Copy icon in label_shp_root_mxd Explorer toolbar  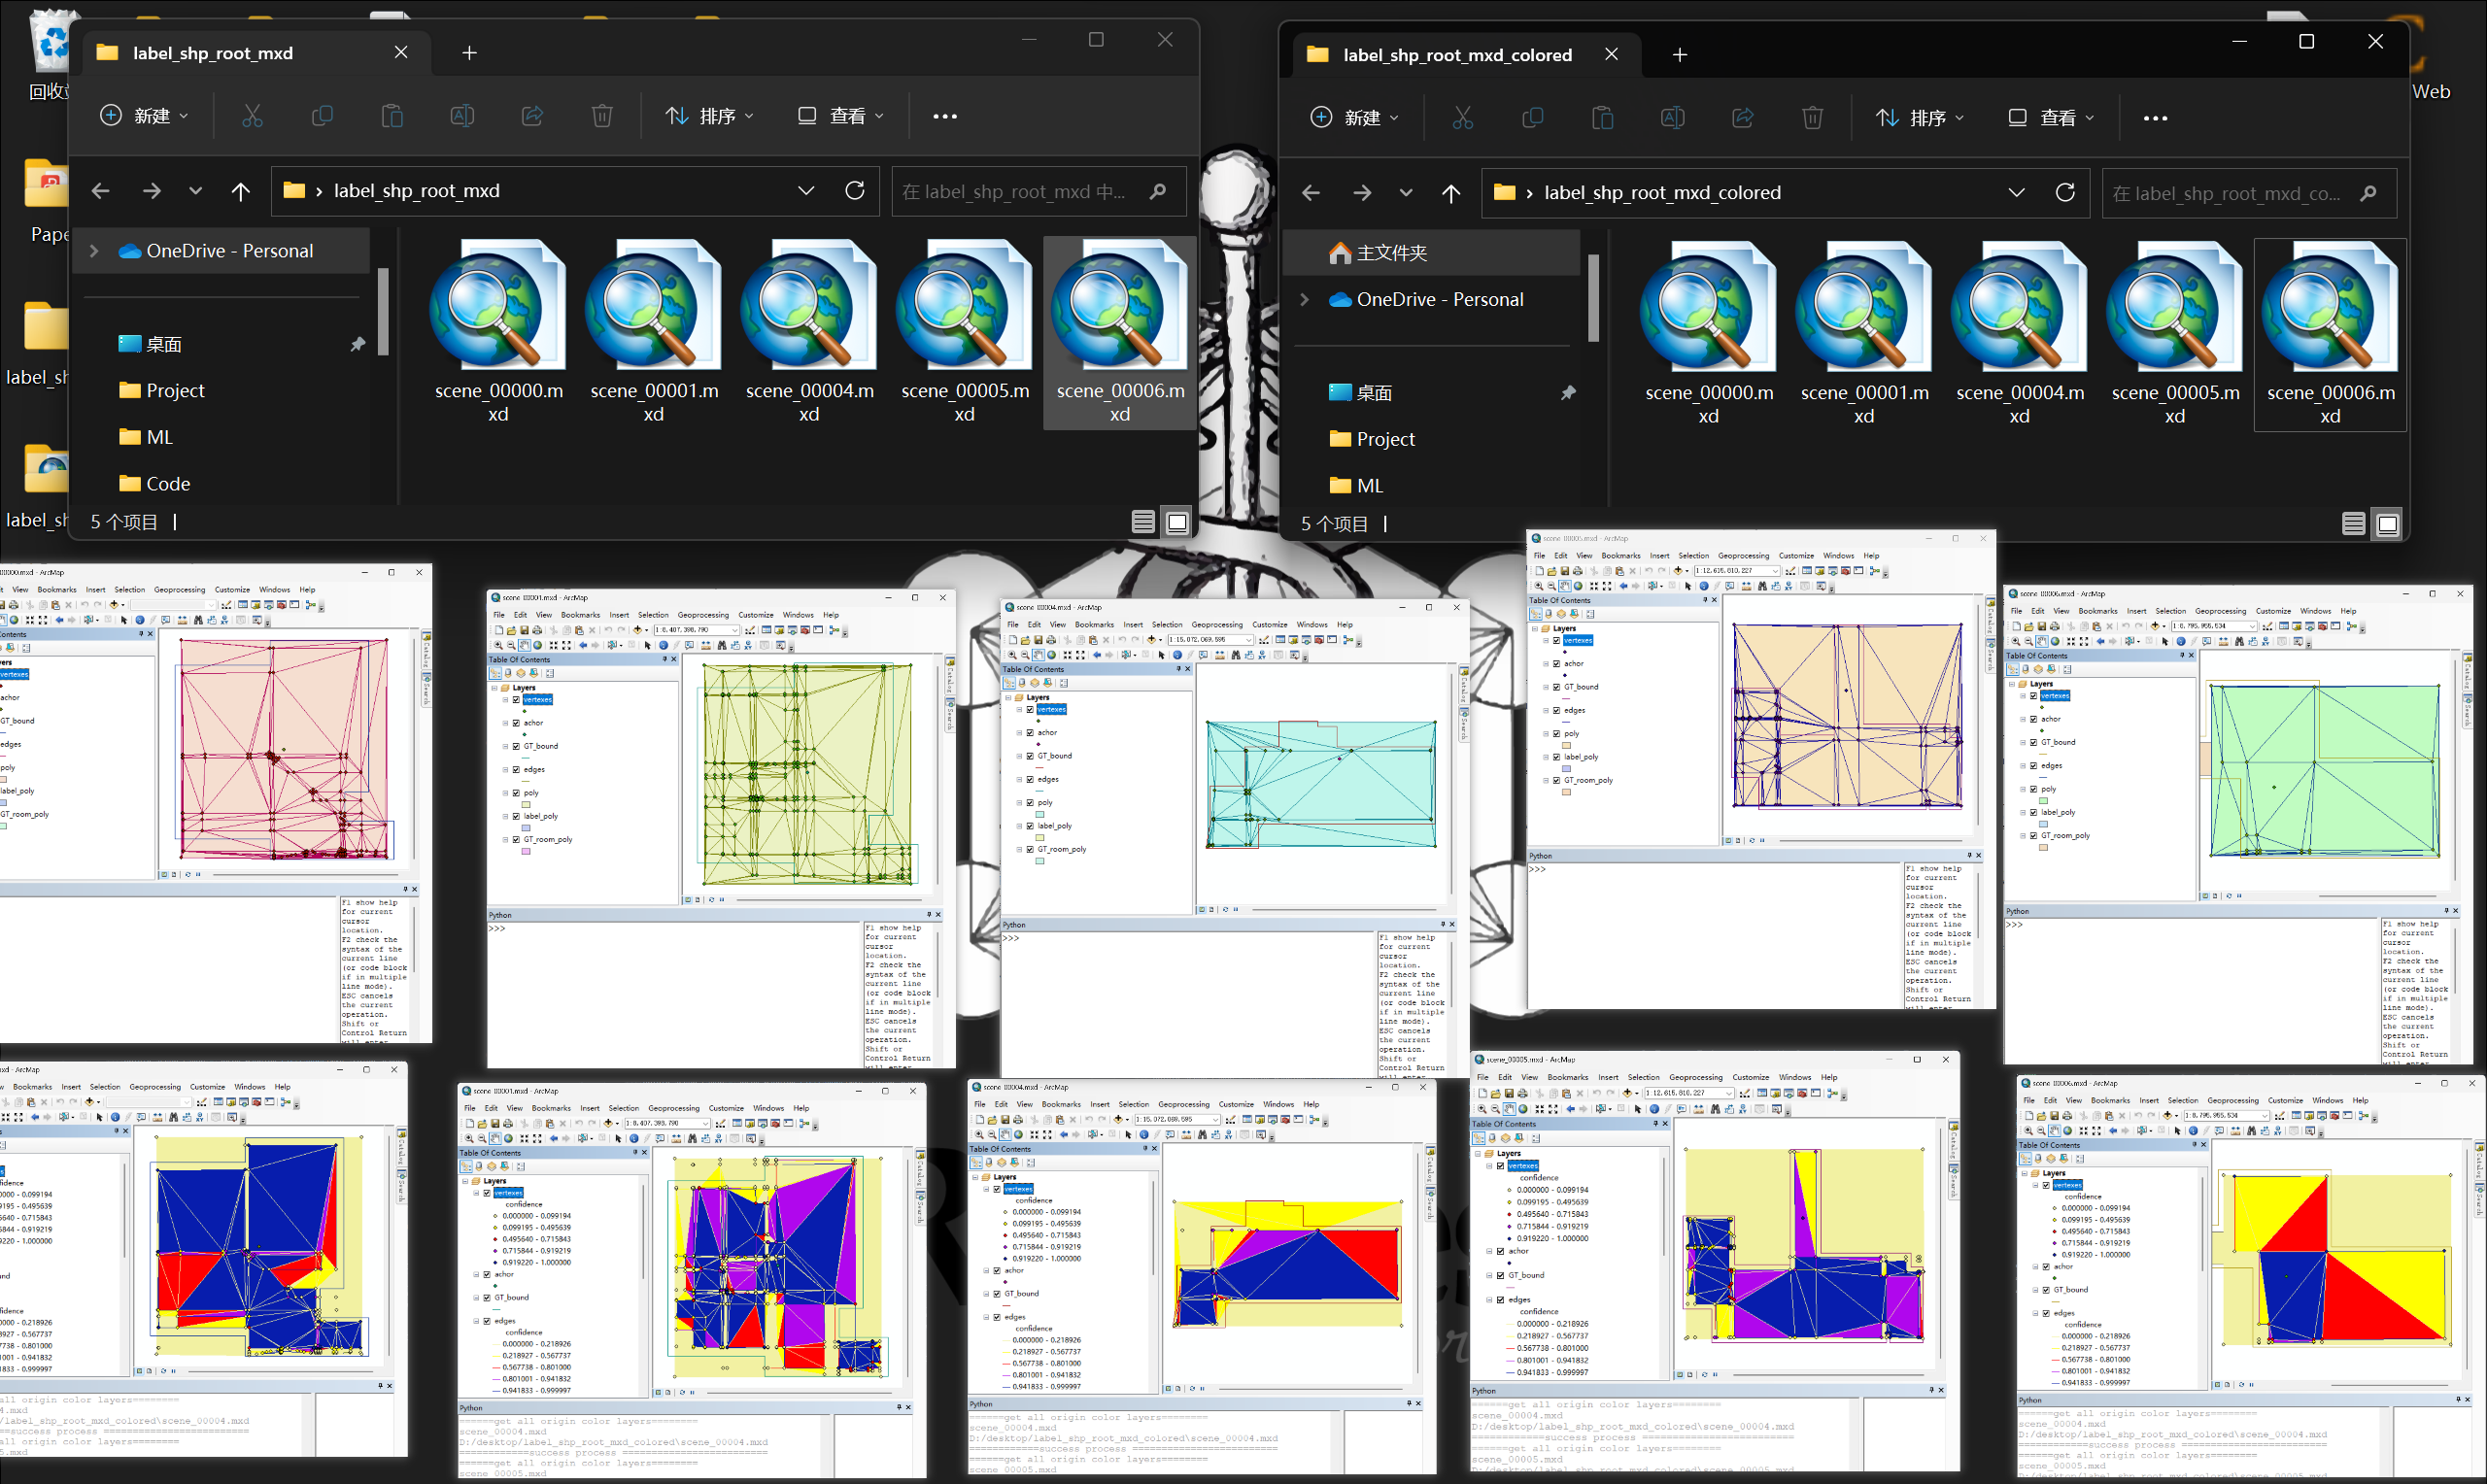(322, 116)
